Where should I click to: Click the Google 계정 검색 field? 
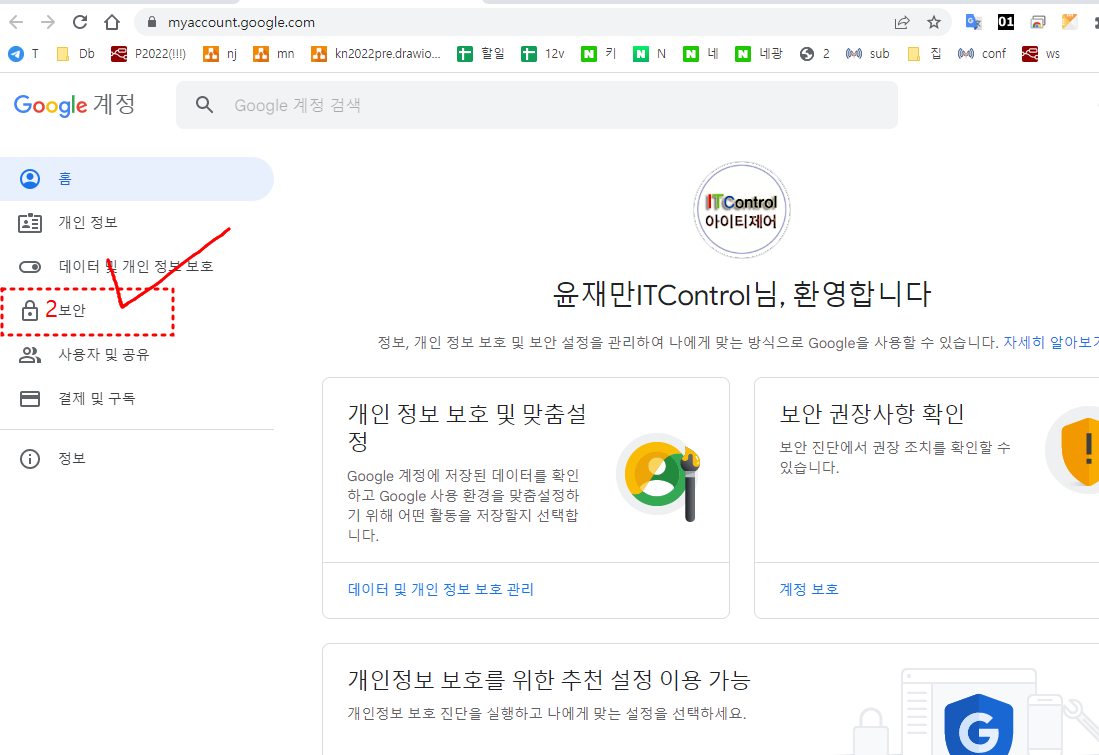[537, 105]
